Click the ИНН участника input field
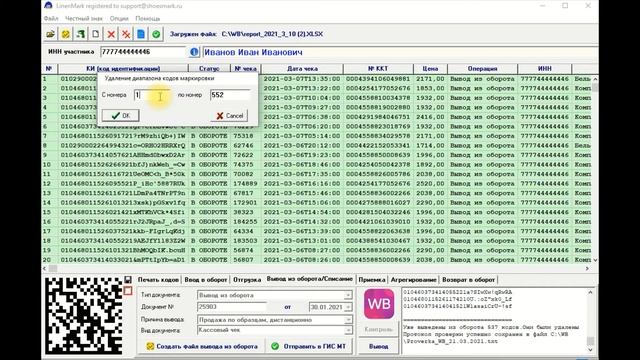The width and height of the screenshot is (640, 360). (143, 52)
